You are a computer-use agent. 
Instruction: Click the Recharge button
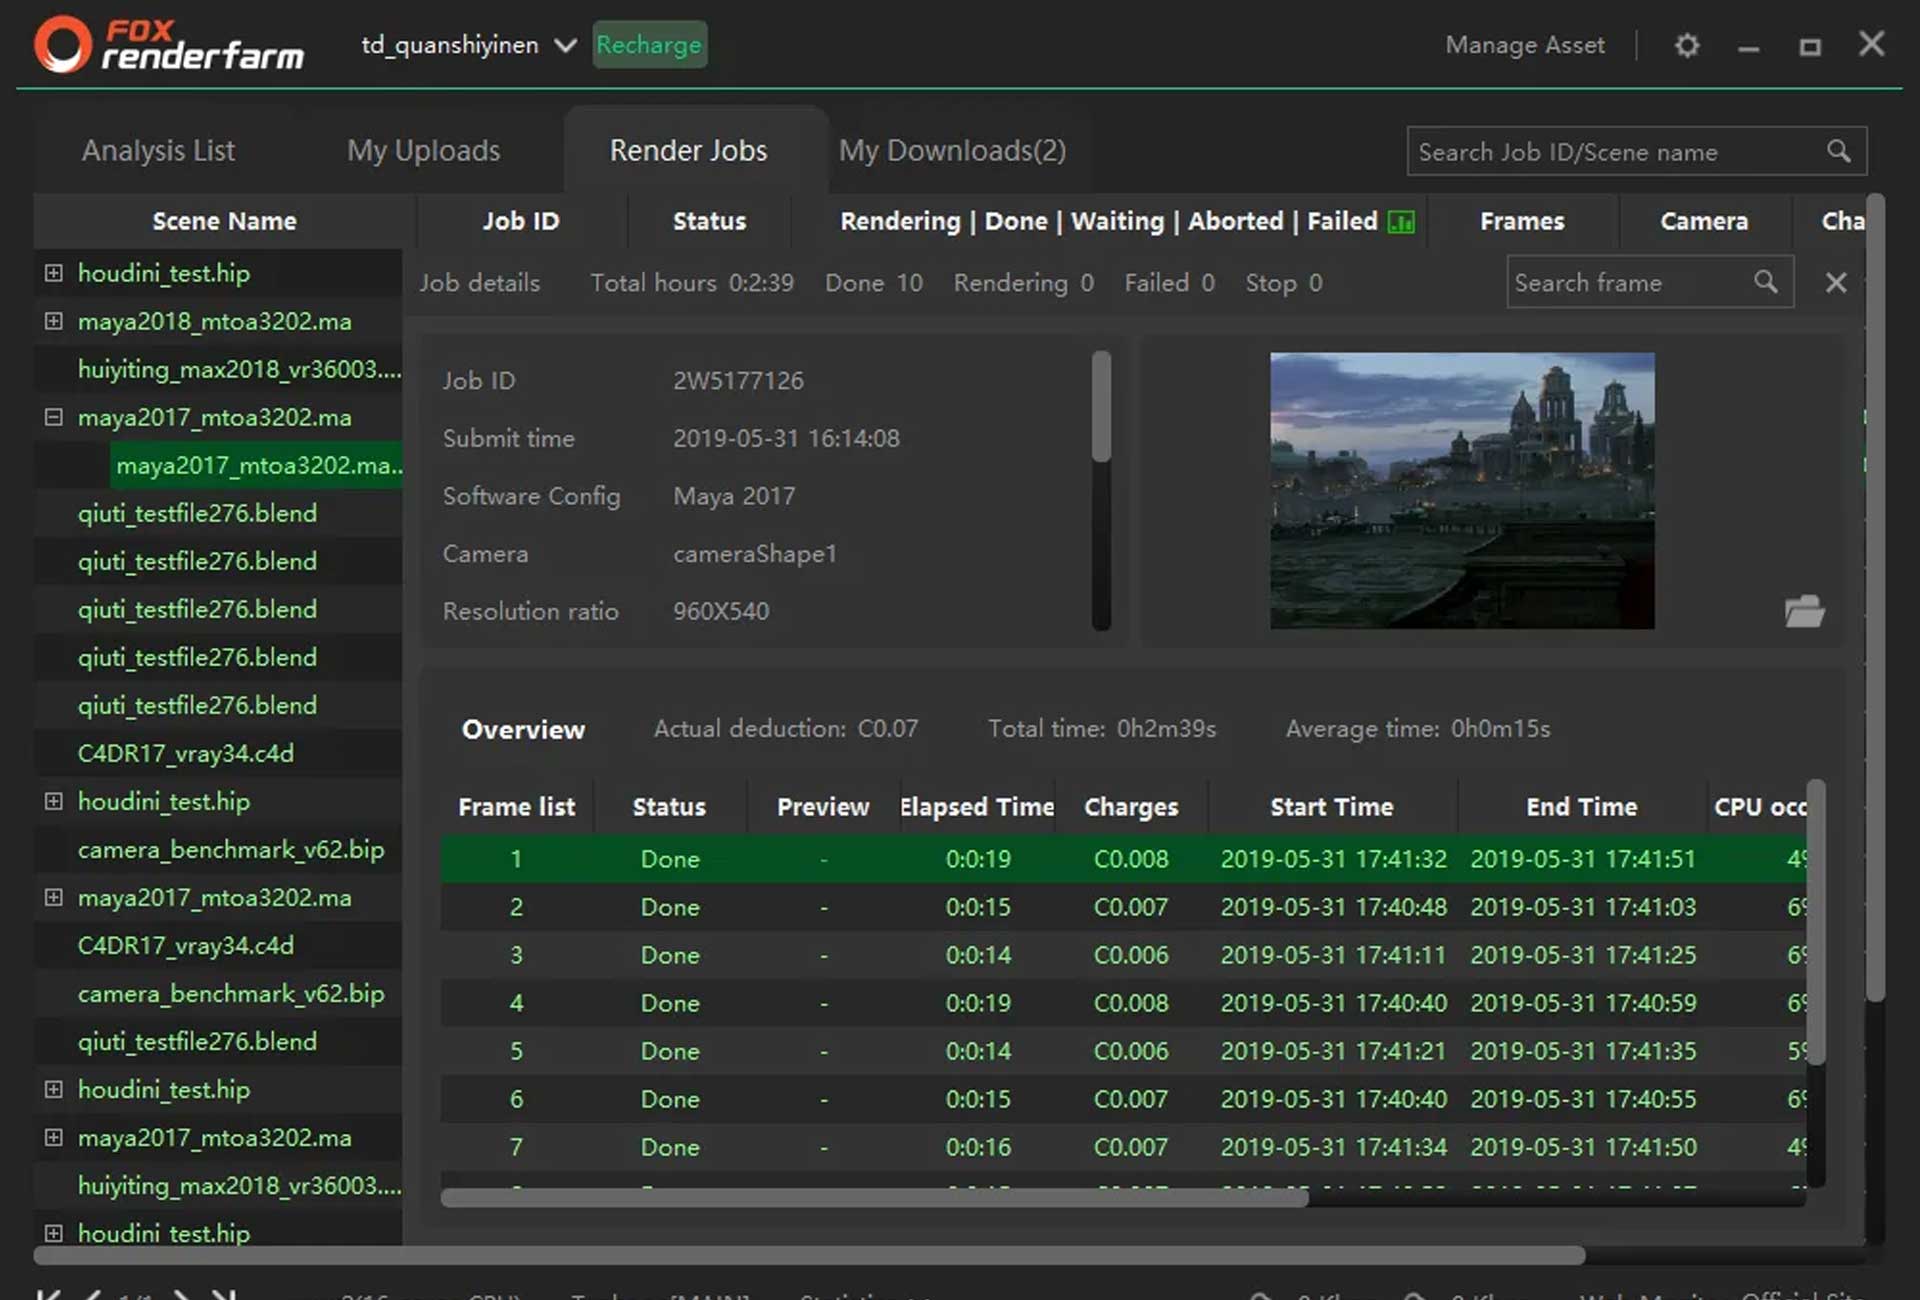pyautogui.click(x=649, y=45)
